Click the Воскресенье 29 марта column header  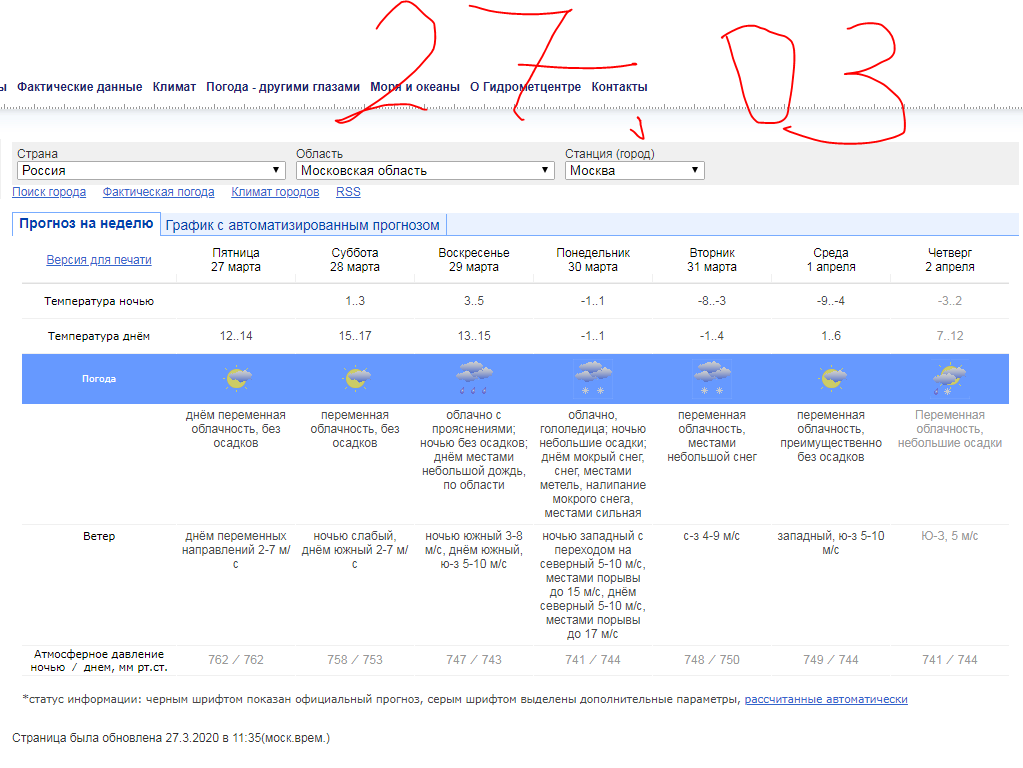click(x=474, y=260)
